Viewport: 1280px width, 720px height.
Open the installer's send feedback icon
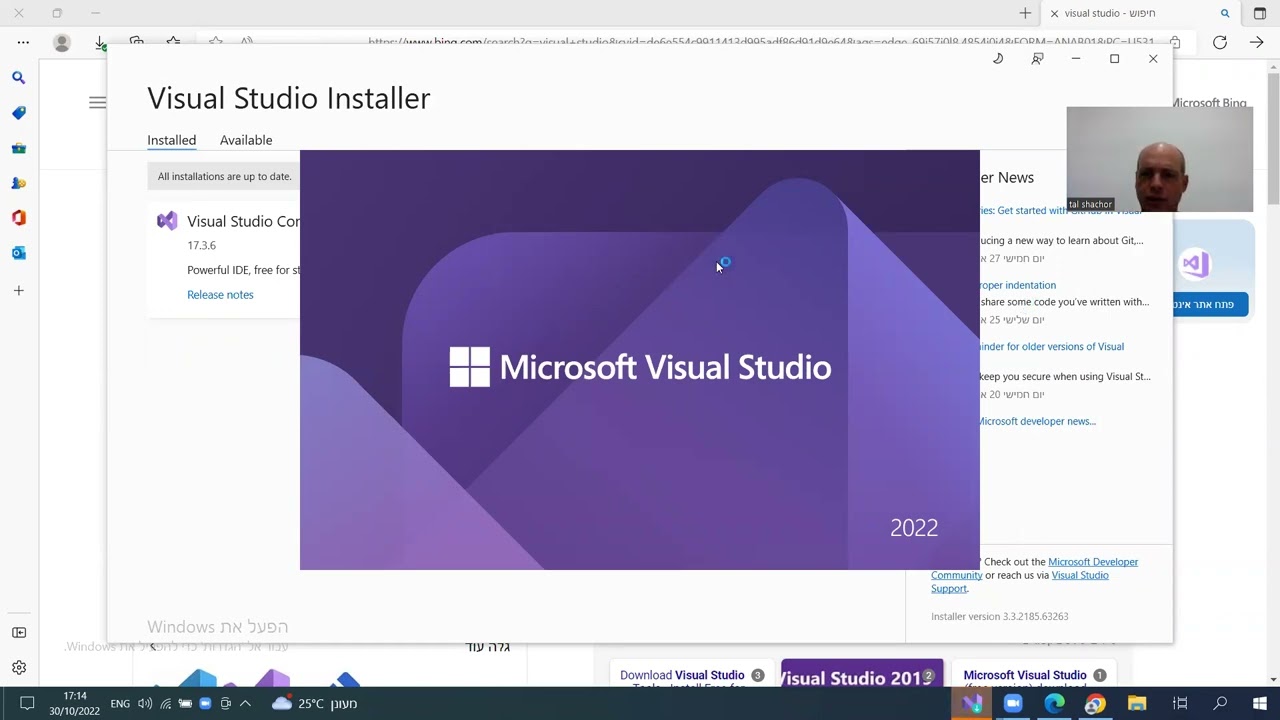point(1037,59)
